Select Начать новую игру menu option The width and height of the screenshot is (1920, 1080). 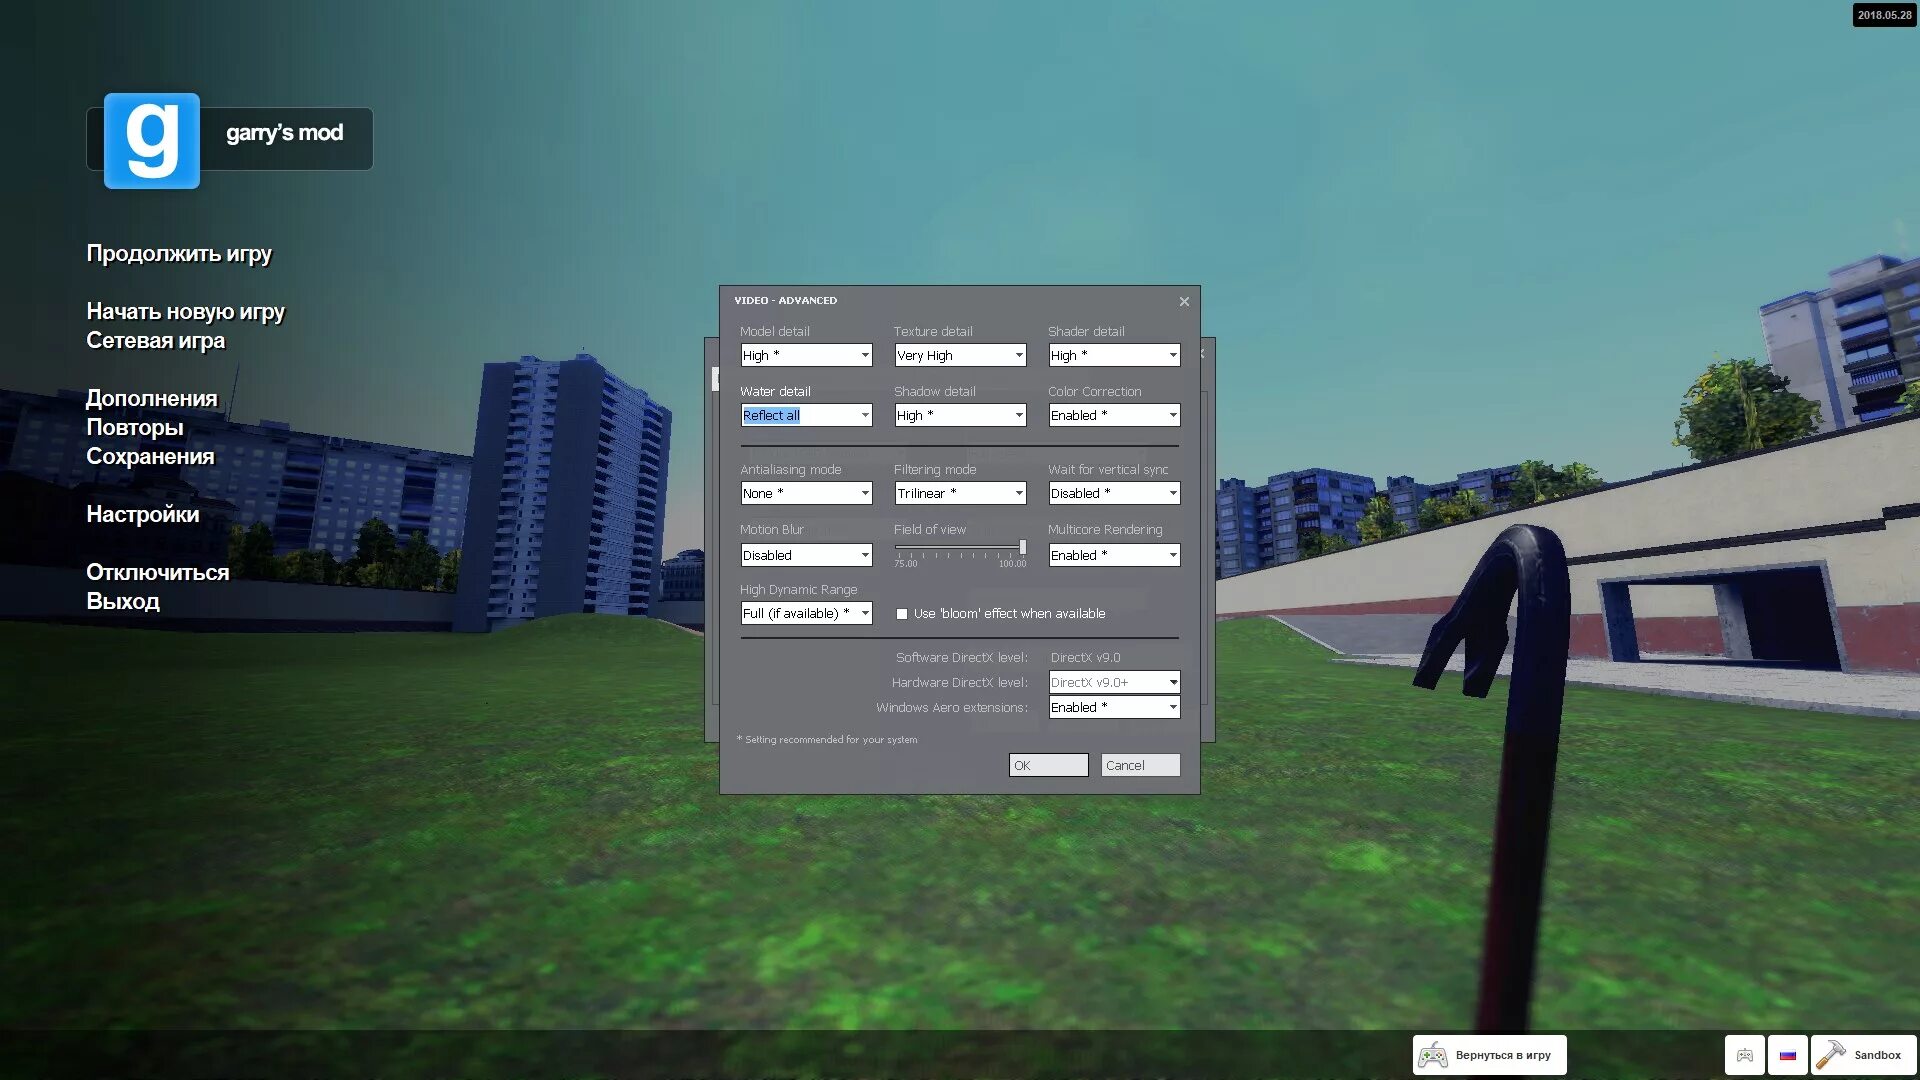coord(186,310)
